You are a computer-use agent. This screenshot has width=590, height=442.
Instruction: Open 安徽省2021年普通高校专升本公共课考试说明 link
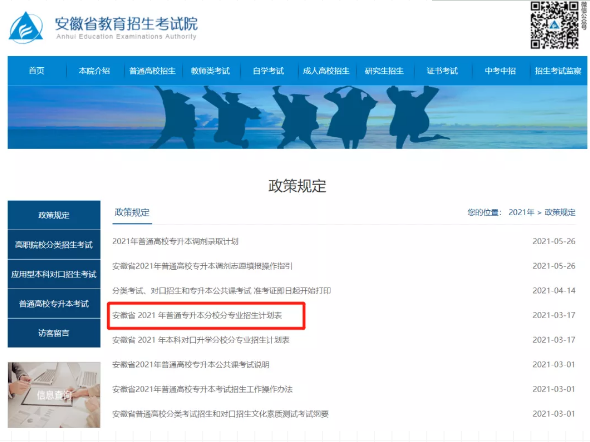tap(191, 365)
